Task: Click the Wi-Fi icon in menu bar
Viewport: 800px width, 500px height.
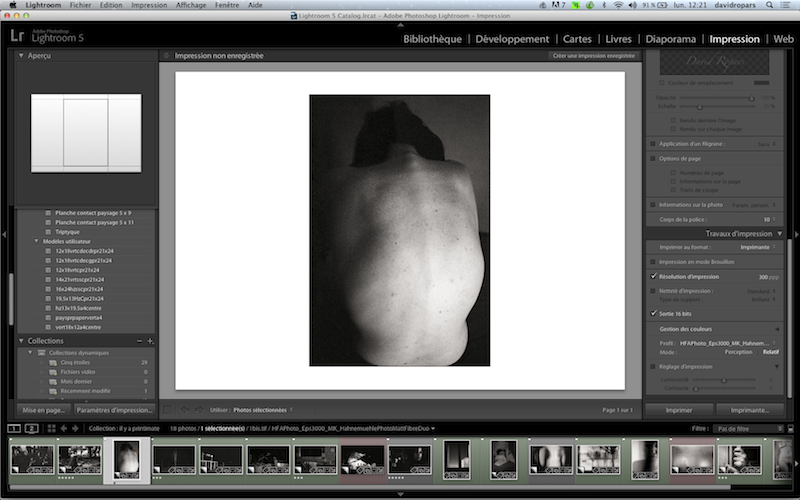Action: (x=618, y=5)
